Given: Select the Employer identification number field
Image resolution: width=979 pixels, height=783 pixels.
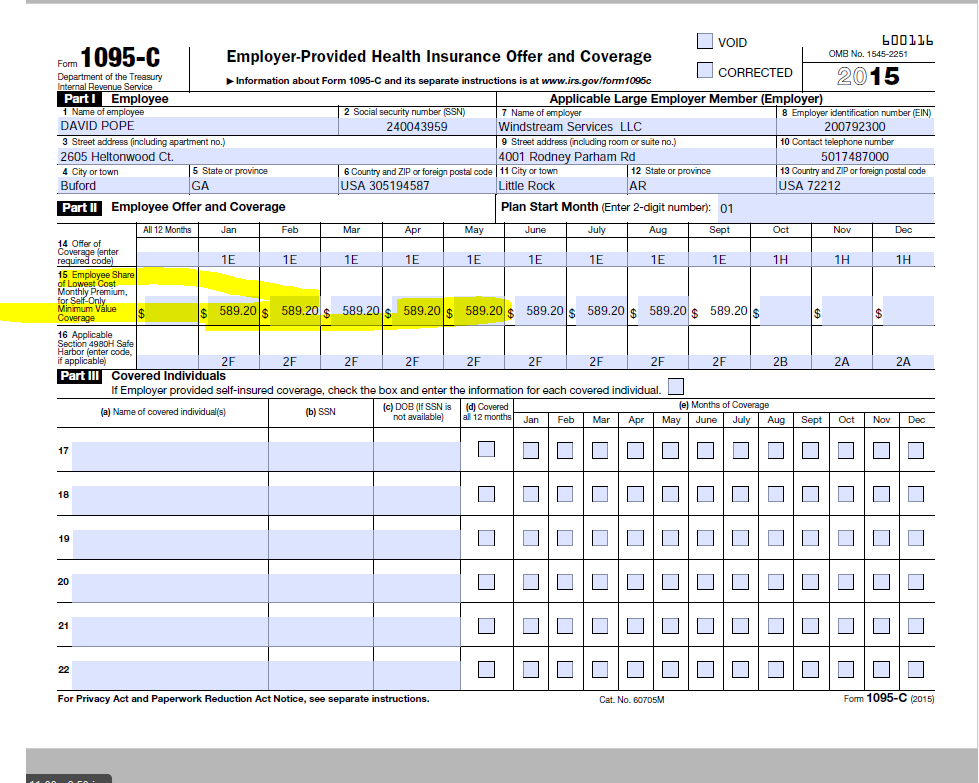Looking at the screenshot, I should (x=855, y=127).
